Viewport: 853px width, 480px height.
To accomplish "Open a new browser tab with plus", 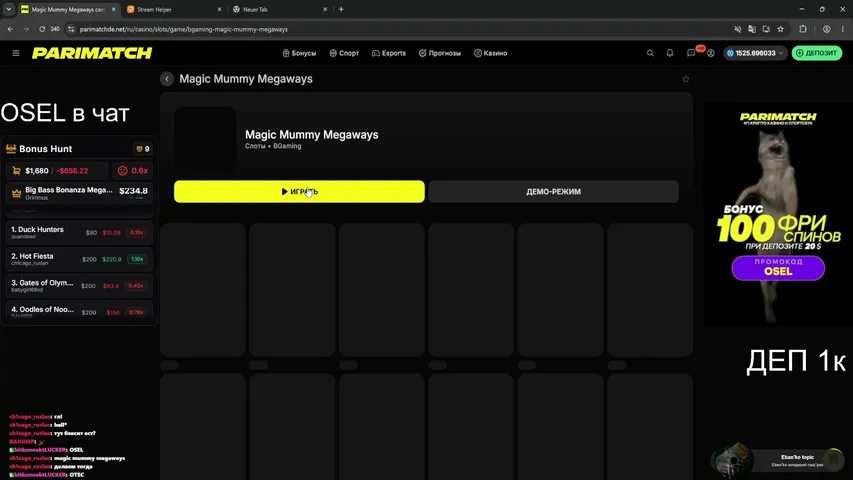I will [341, 9].
